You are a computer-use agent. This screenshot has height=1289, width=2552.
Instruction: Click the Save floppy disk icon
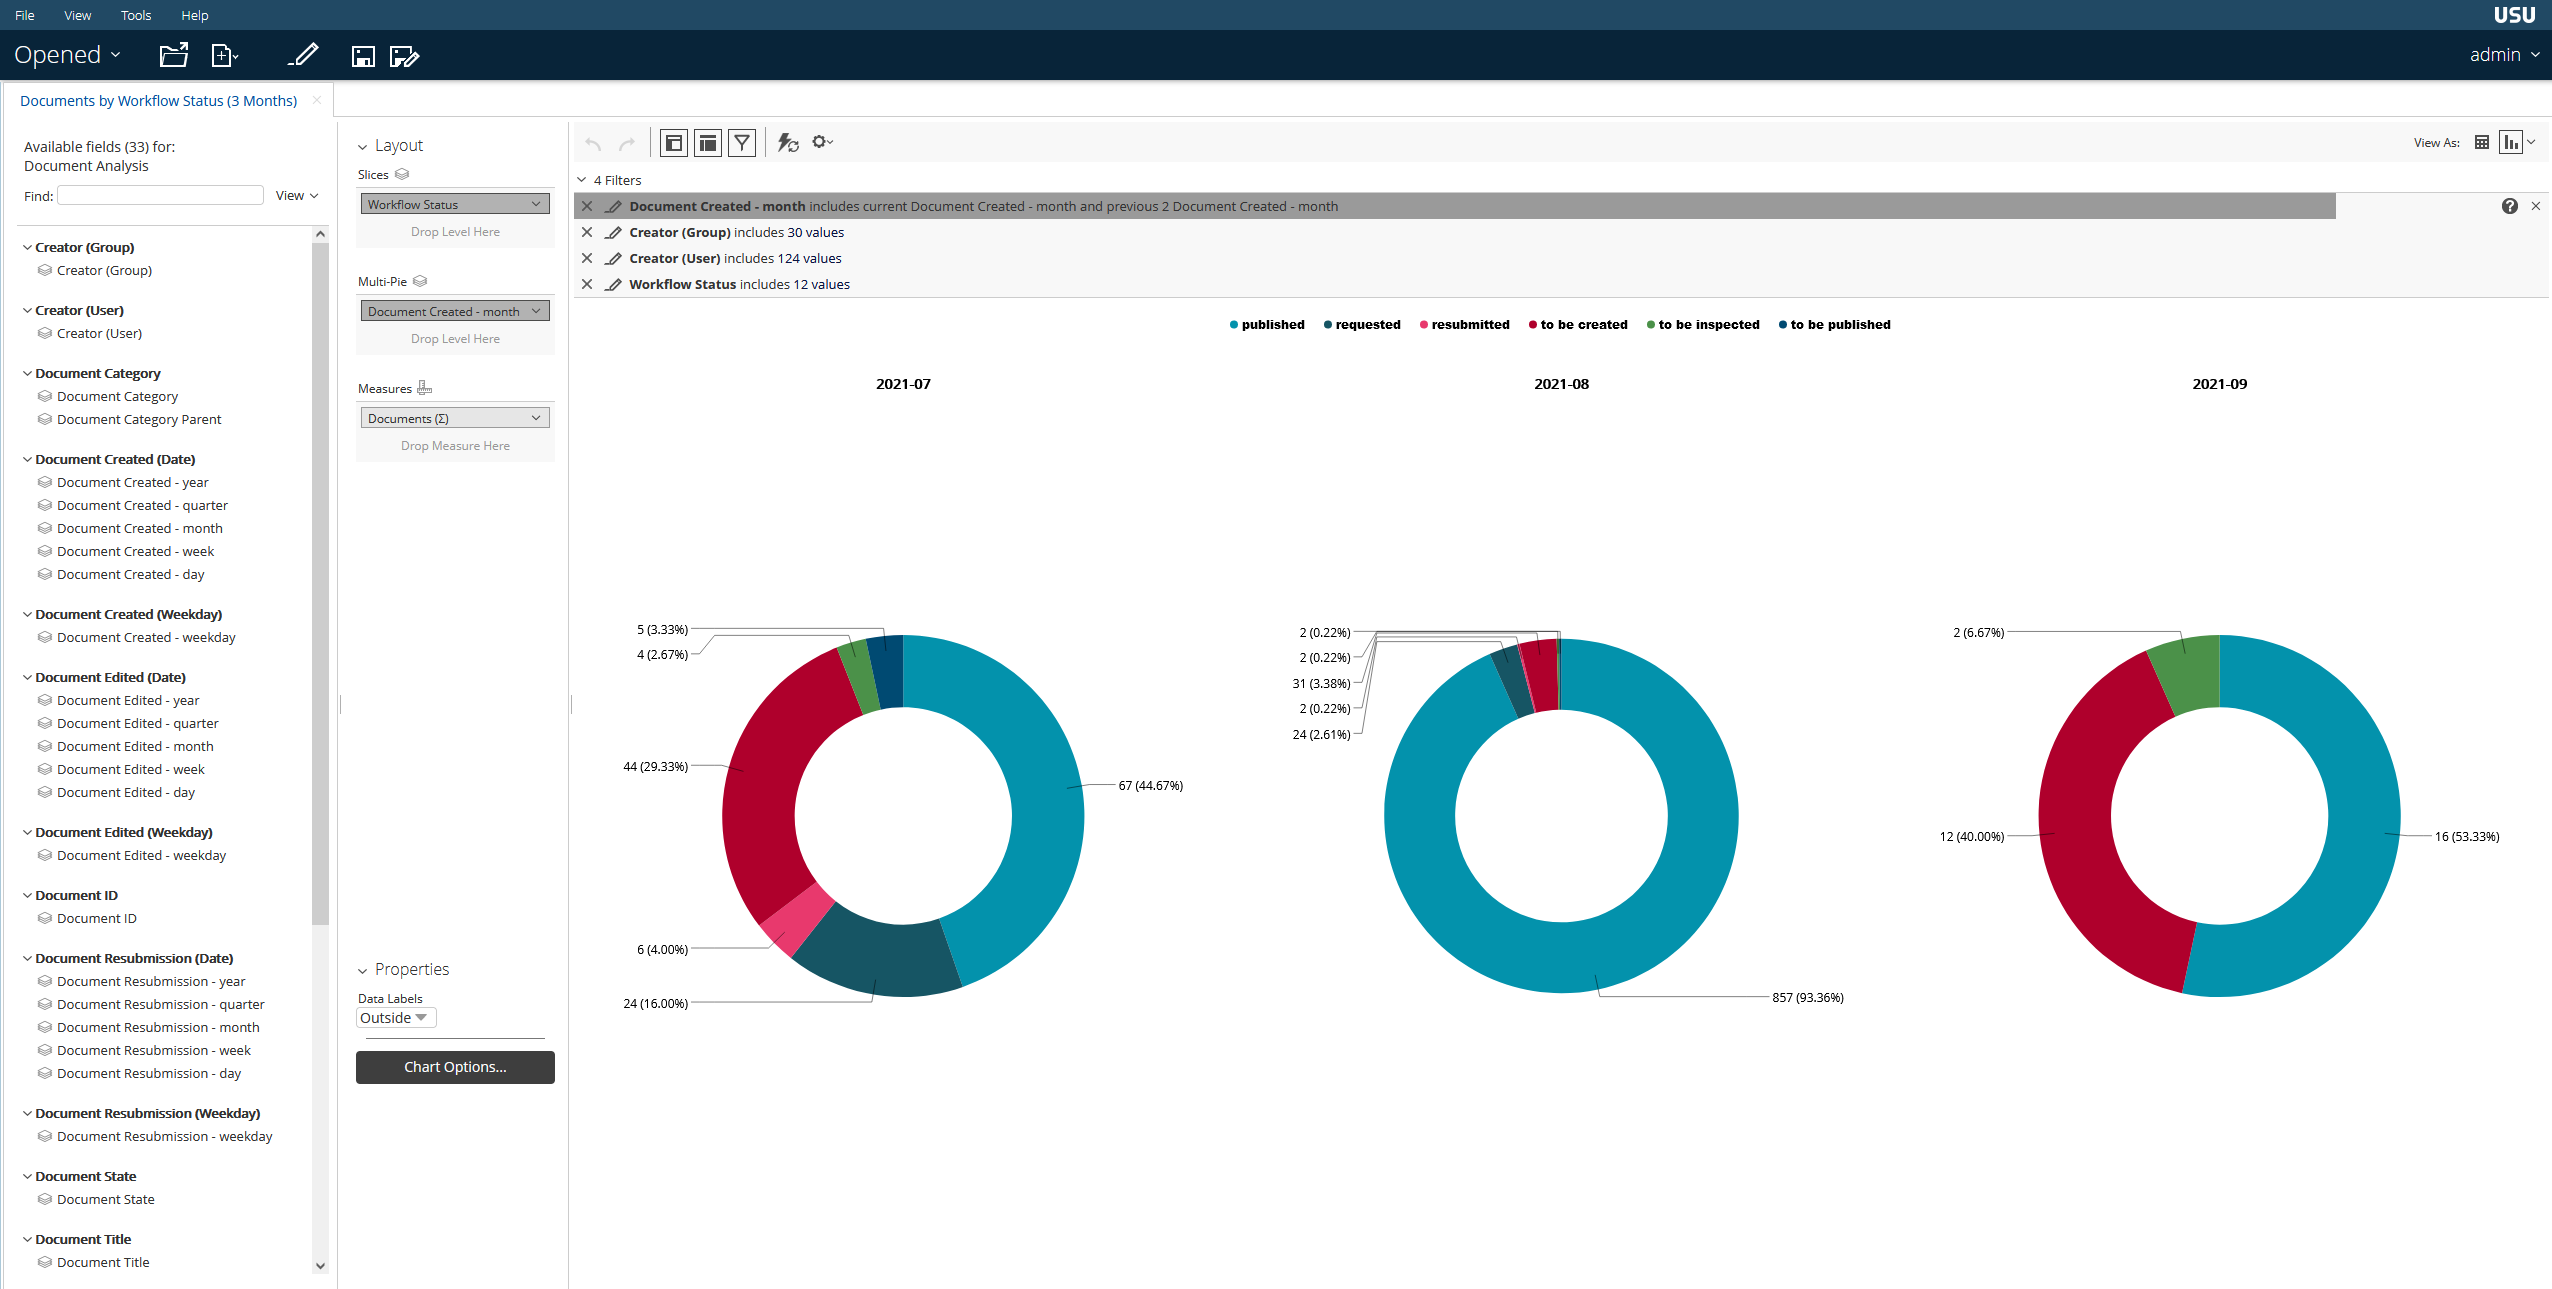pyautogui.click(x=363, y=56)
